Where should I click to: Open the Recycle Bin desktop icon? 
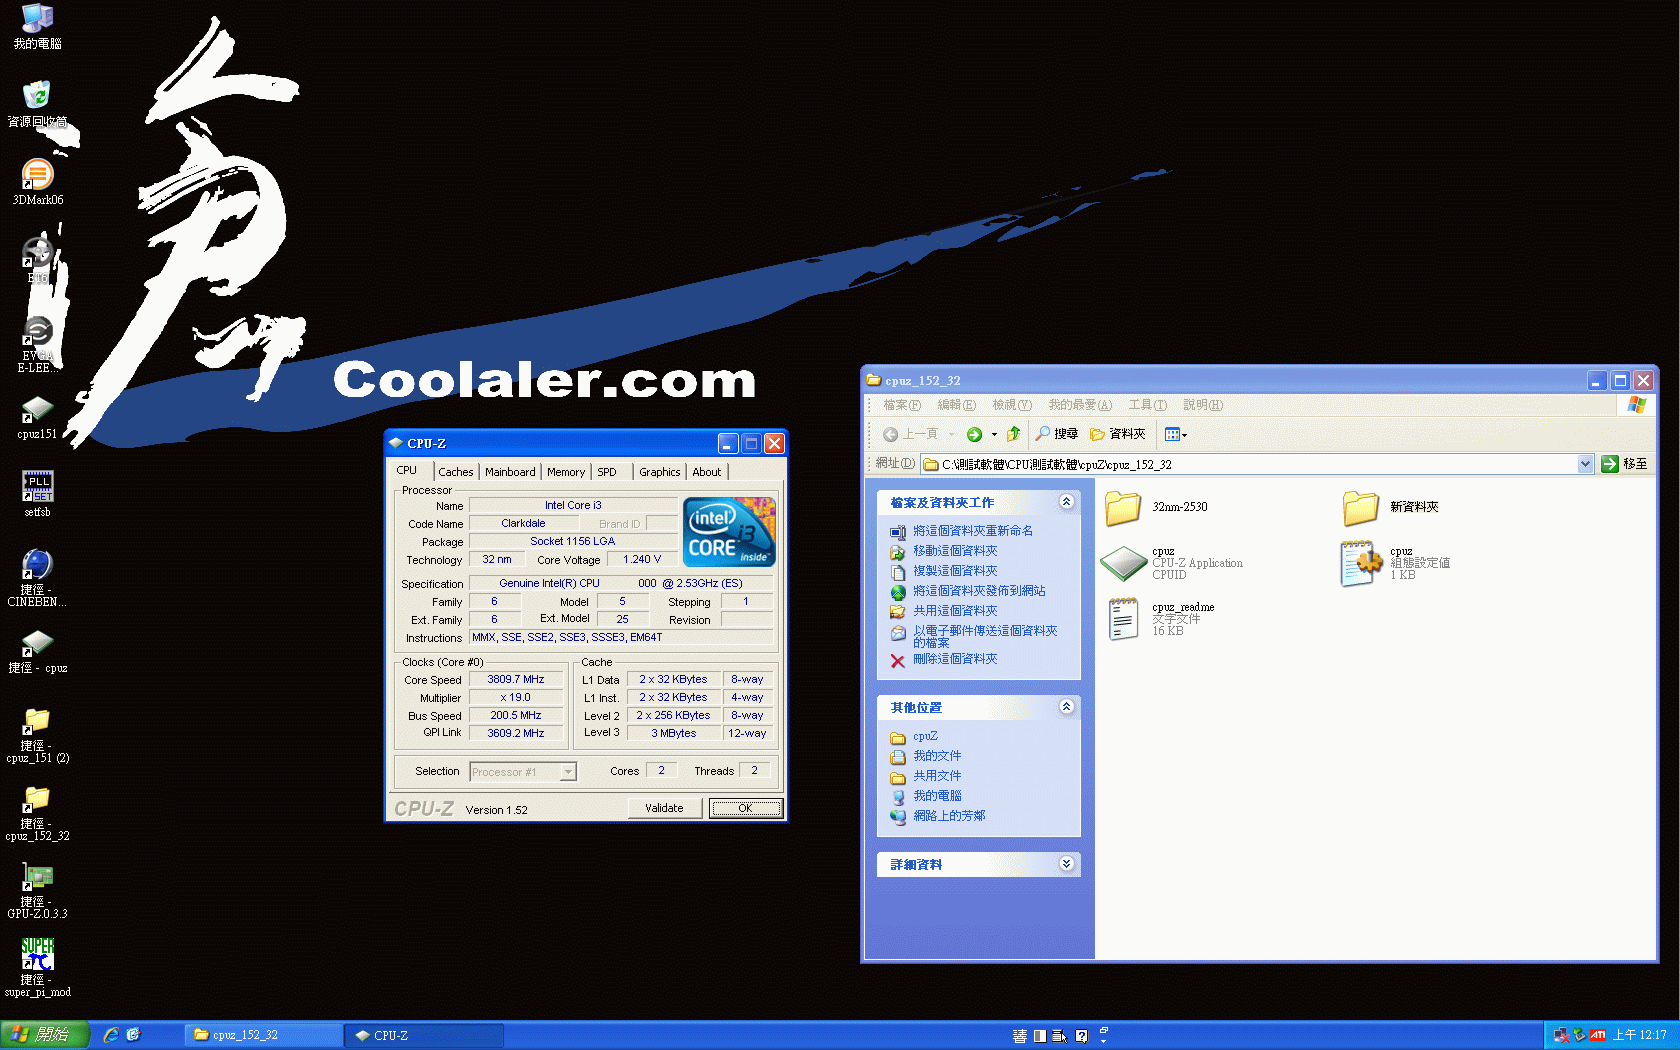pyautogui.click(x=37, y=105)
